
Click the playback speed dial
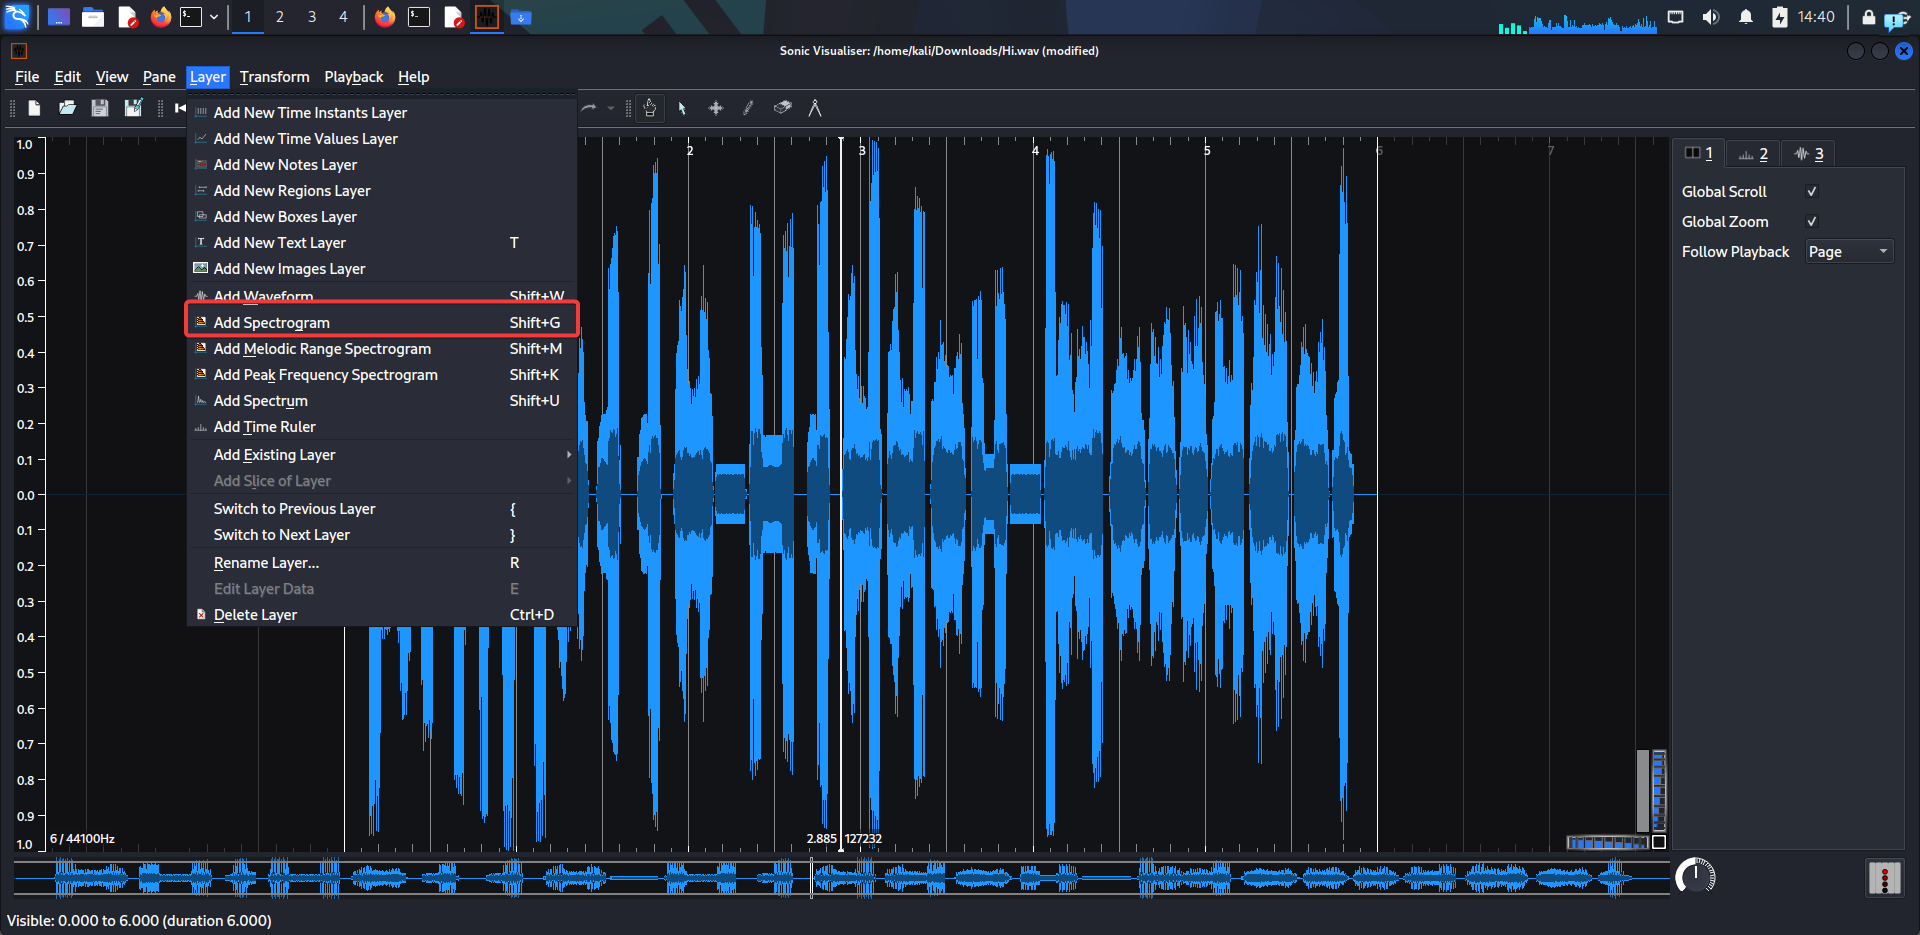pos(1695,877)
